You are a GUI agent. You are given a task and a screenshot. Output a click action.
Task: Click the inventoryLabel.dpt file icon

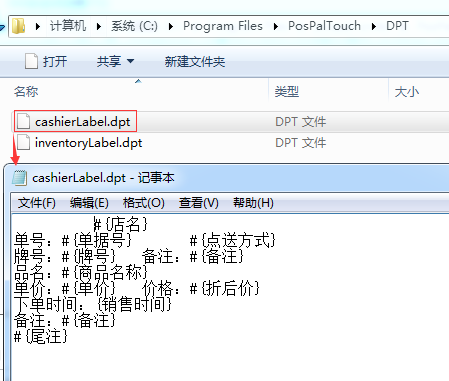tap(23, 142)
